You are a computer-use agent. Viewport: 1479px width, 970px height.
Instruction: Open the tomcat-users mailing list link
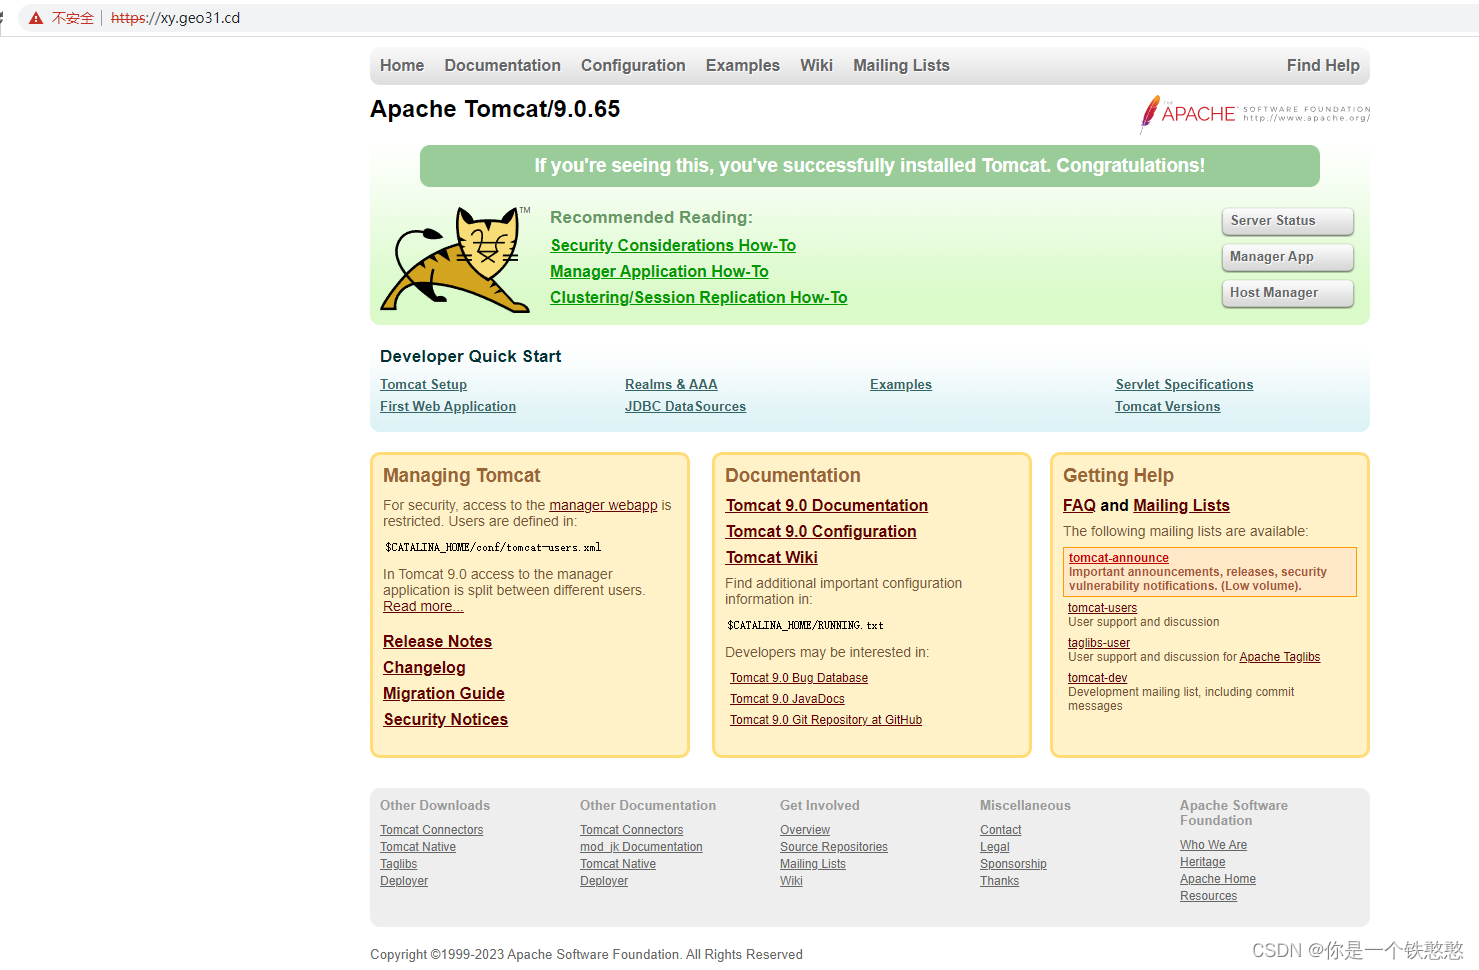[1102, 608]
